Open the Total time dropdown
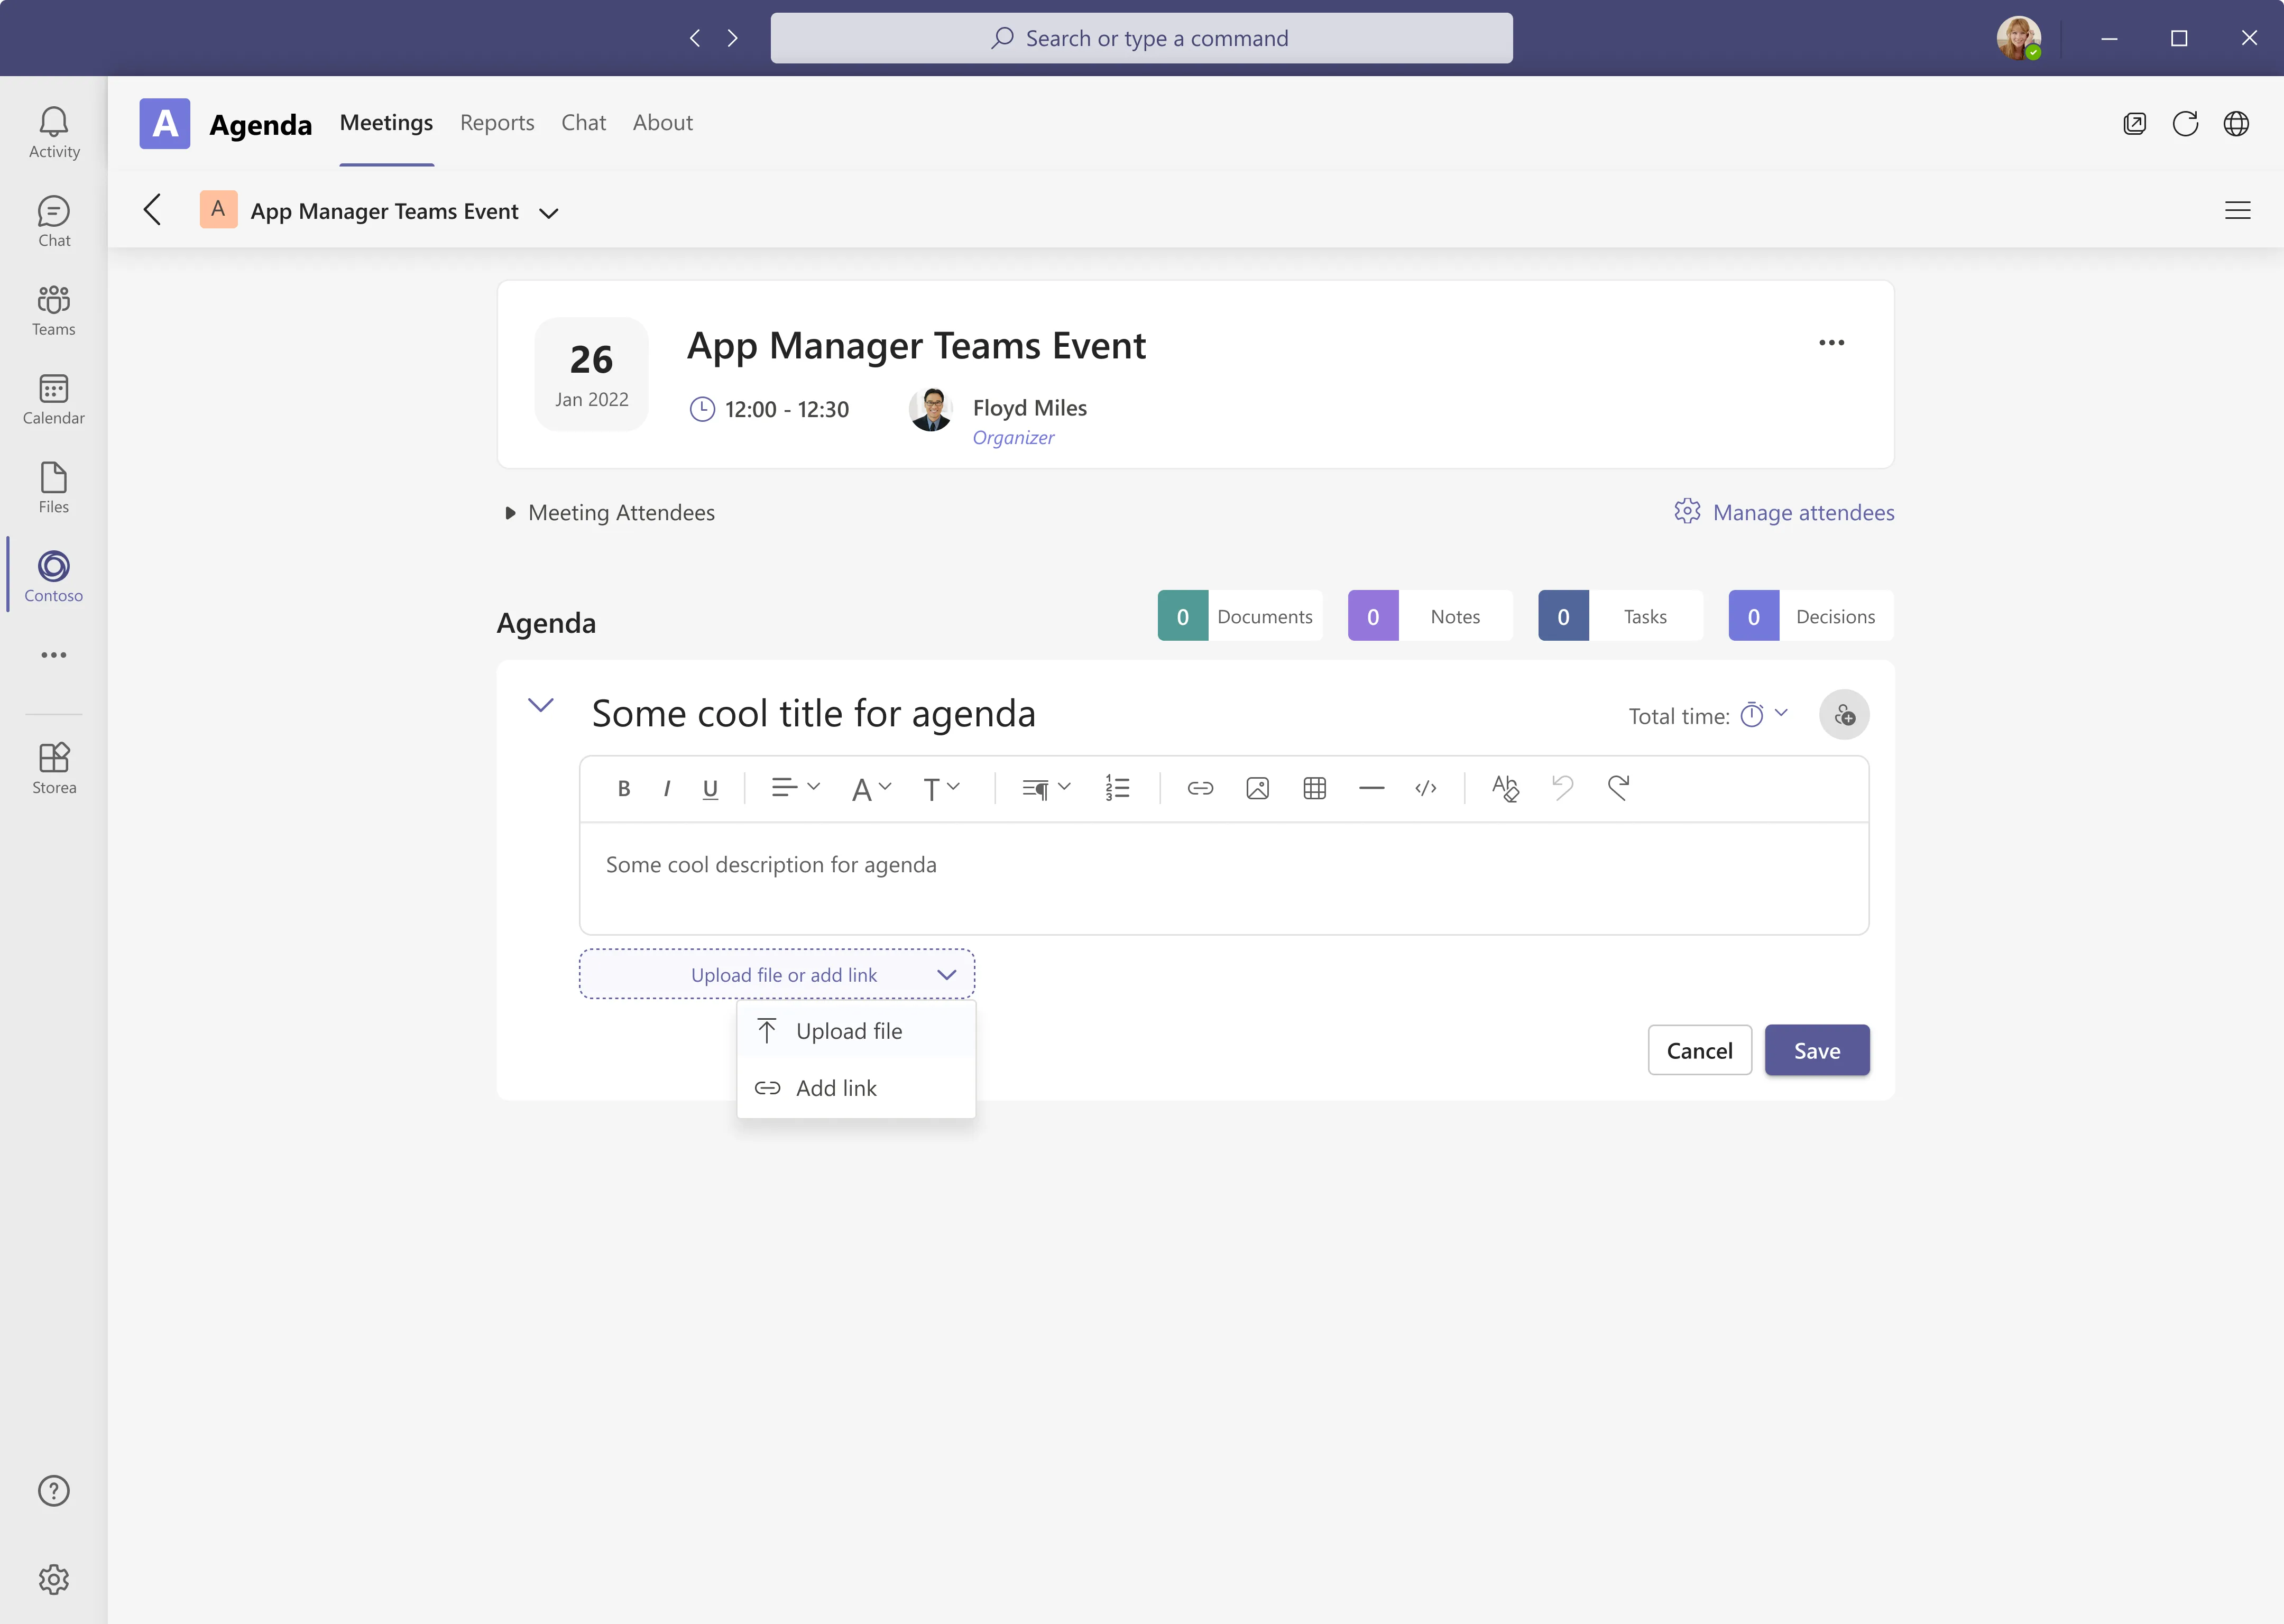The height and width of the screenshot is (1624, 2284). tap(1765, 715)
